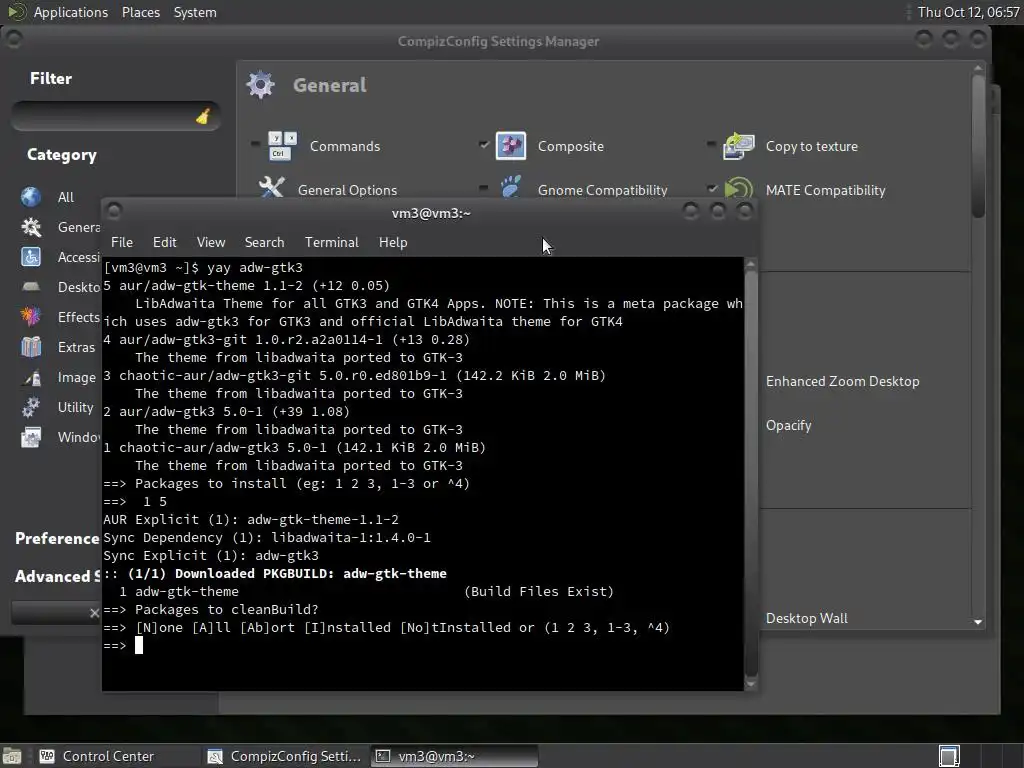This screenshot has height=768, width=1024.
Task: Open the General Options wrench icon
Action: (x=272, y=187)
